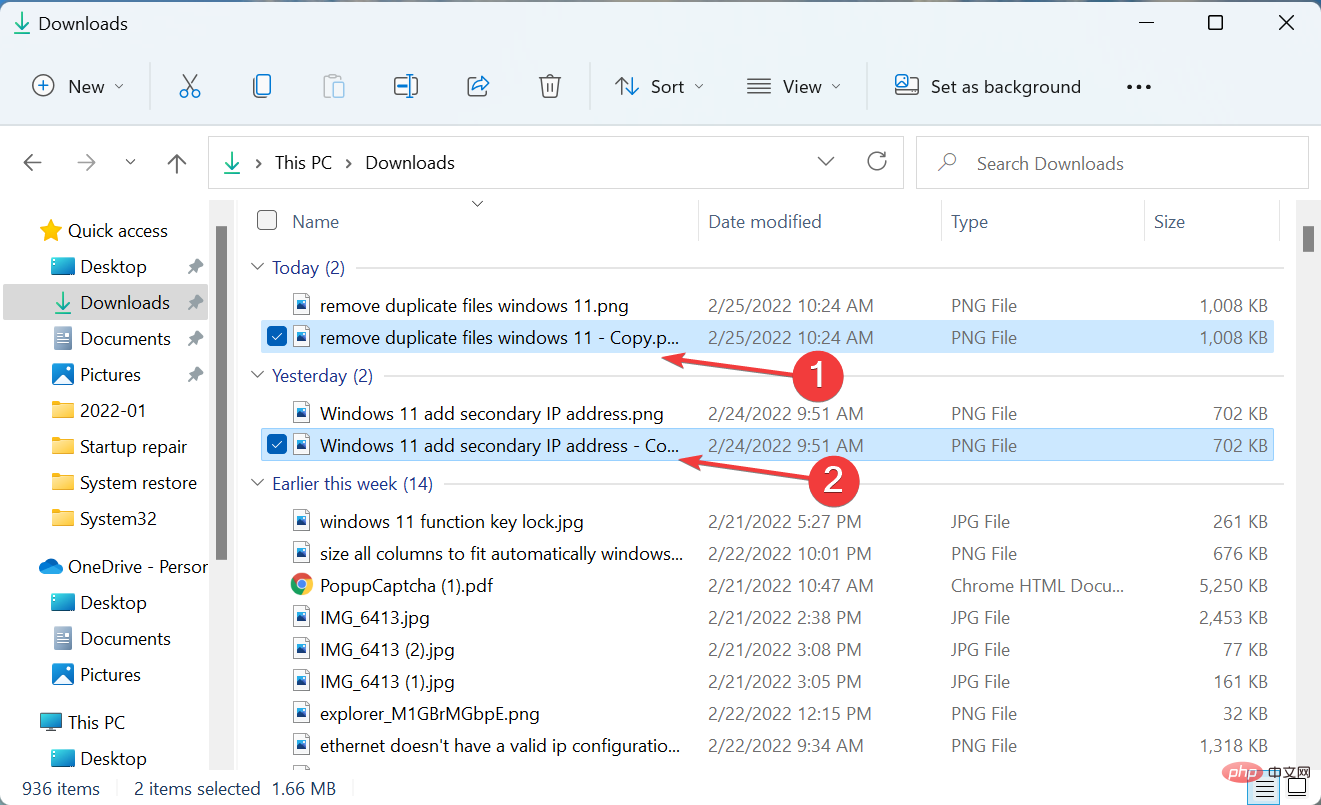Open Documents under Quick access
Image resolution: width=1321 pixels, height=805 pixels.
tap(125, 339)
